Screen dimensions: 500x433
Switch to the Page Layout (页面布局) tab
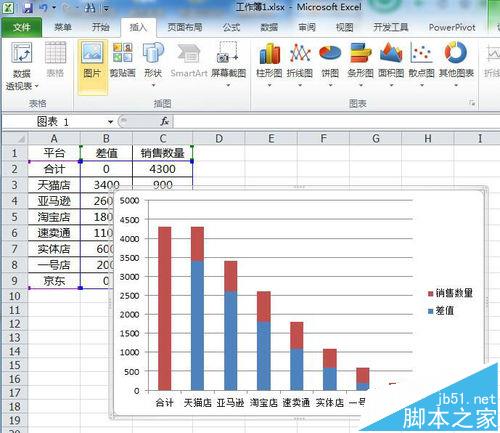pyautogui.click(x=185, y=27)
